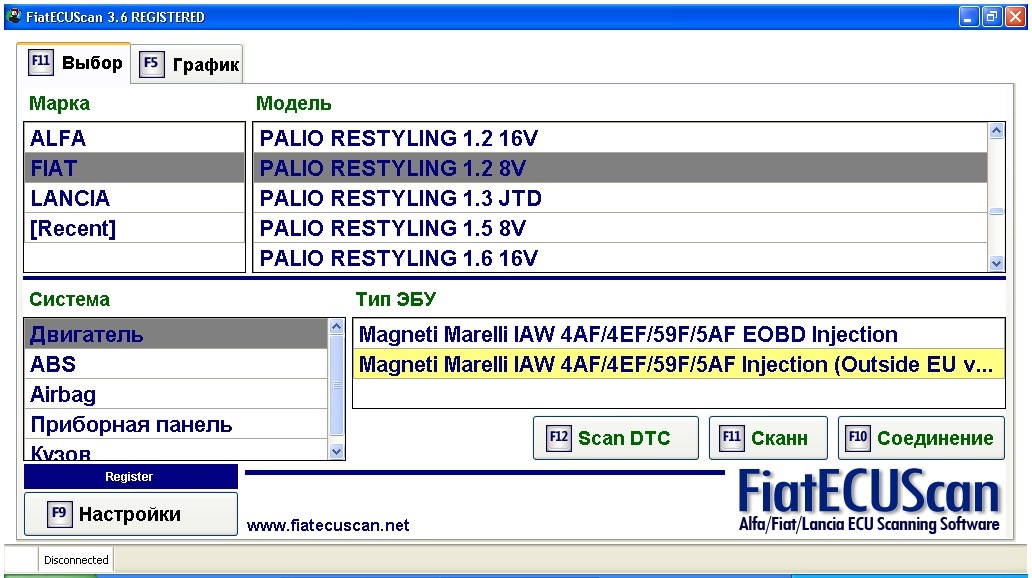Select Двигатель system
Viewport: 1032px width, 578px height.
point(176,334)
